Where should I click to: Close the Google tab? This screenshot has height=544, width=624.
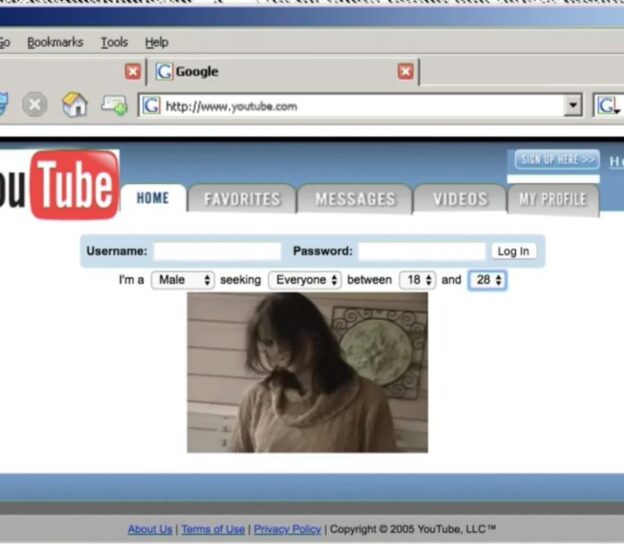coord(405,72)
